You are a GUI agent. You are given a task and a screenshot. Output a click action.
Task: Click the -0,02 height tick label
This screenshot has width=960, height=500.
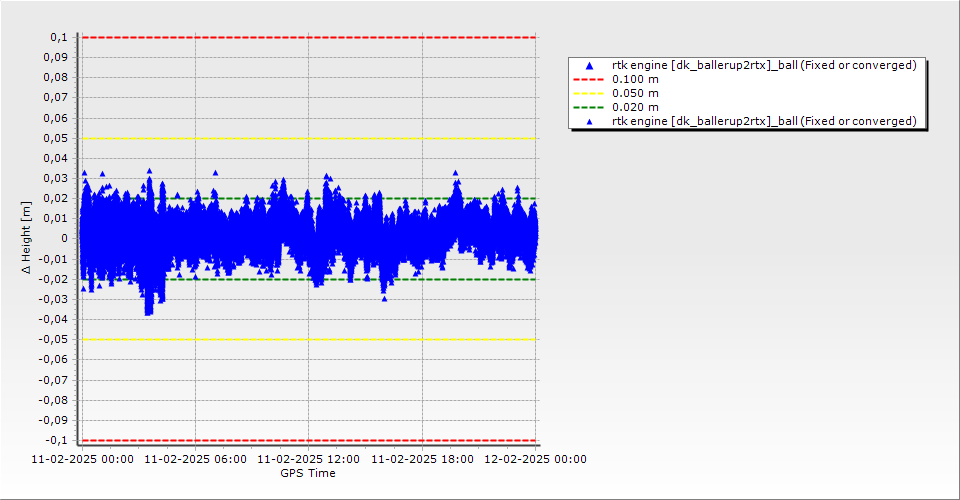53,279
